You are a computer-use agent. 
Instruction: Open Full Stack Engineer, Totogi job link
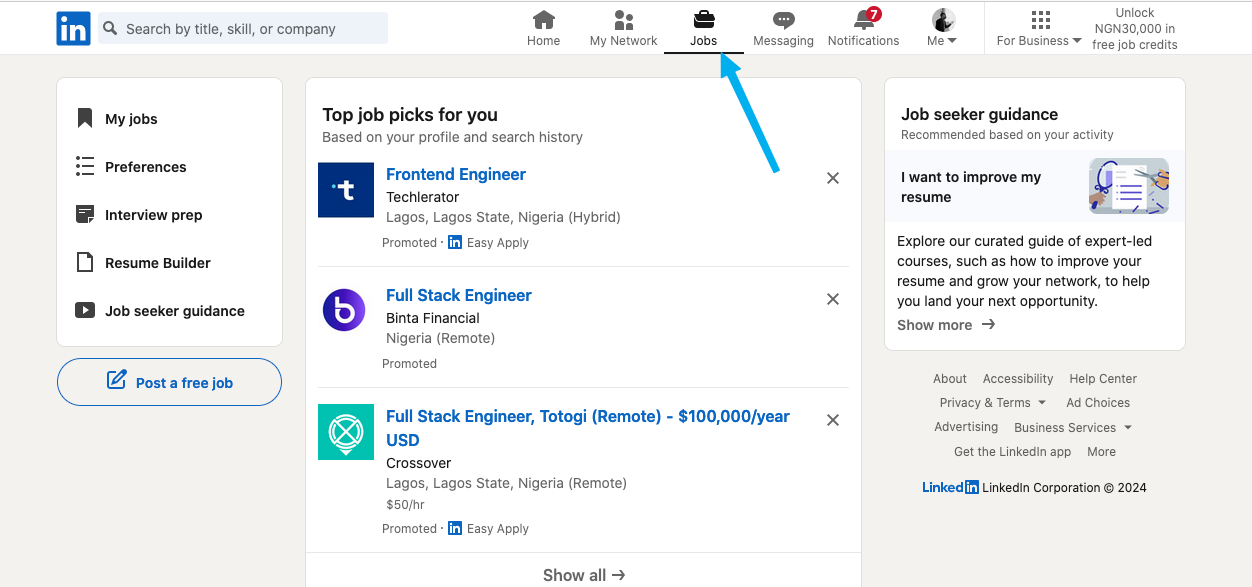[588, 428]
